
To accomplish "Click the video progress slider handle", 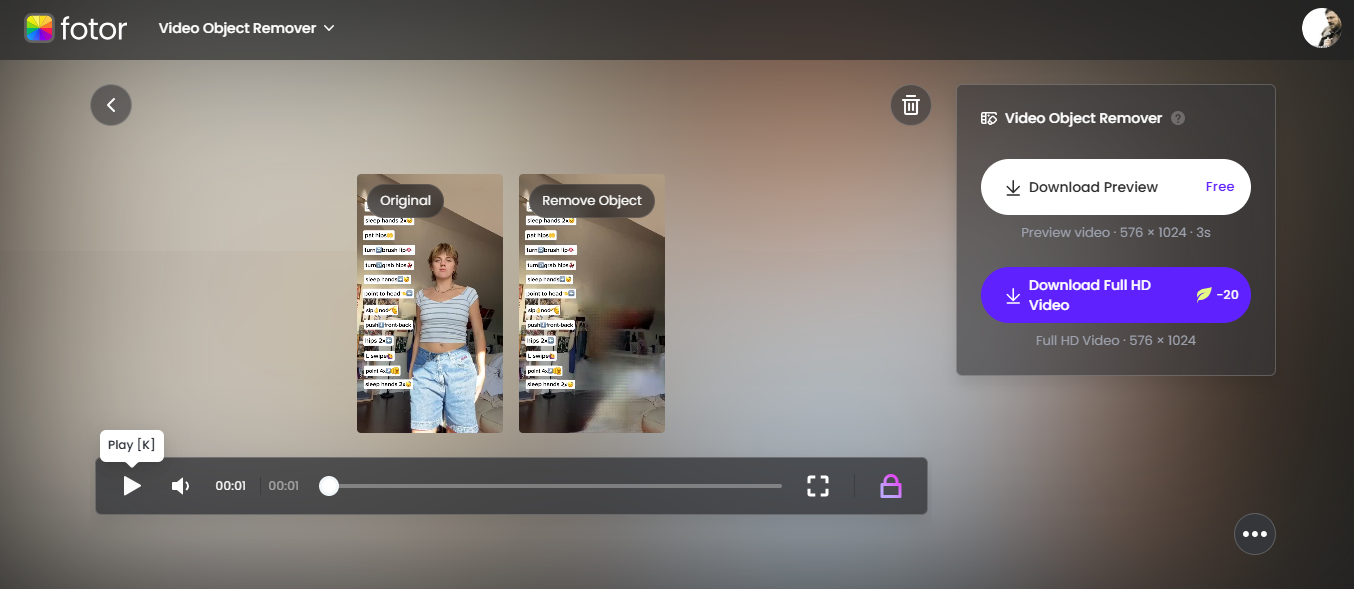I will click(329, 486).
